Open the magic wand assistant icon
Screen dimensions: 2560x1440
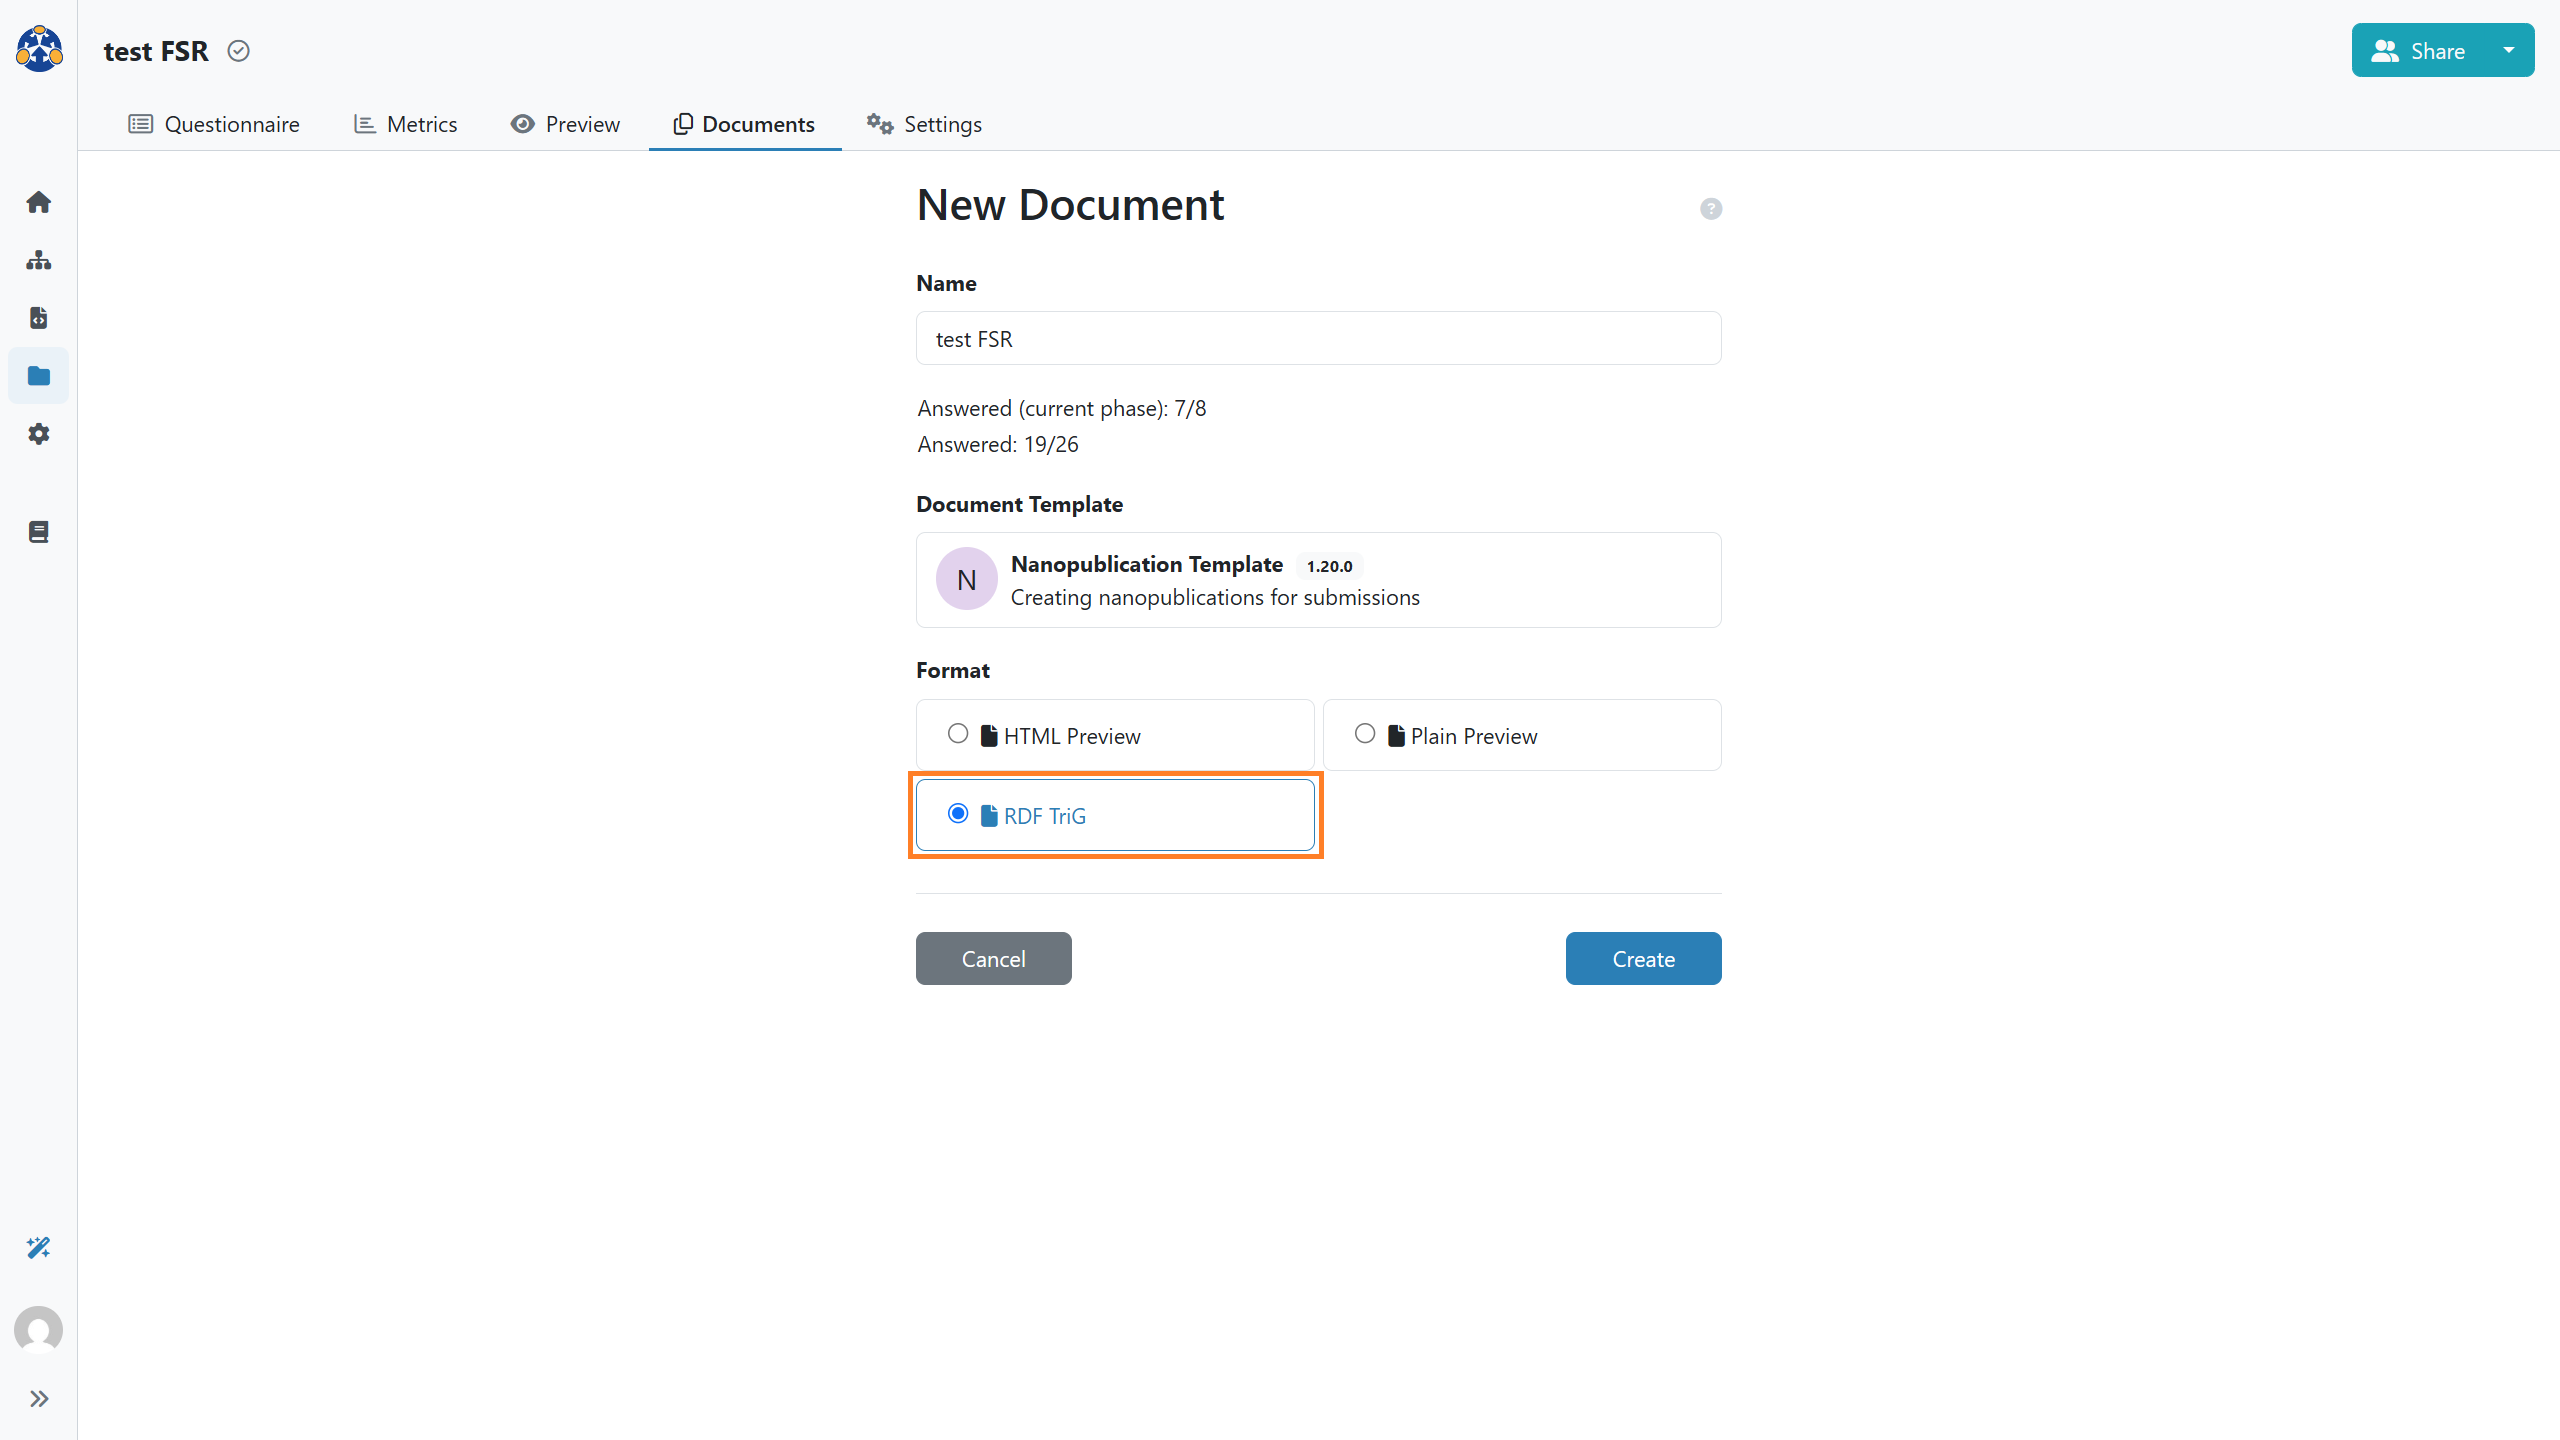[39, 1247]
